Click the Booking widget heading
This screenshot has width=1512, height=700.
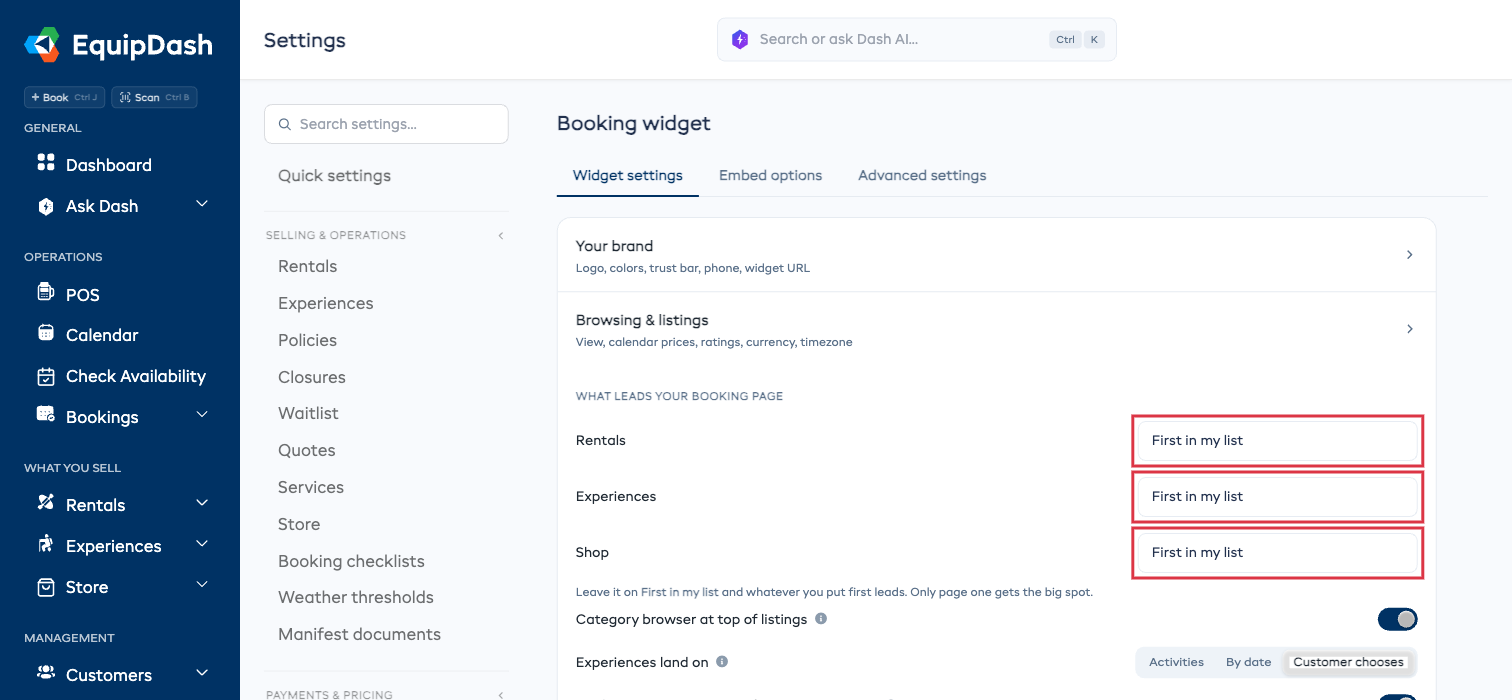pyautogui.click(x=634, y=123)
